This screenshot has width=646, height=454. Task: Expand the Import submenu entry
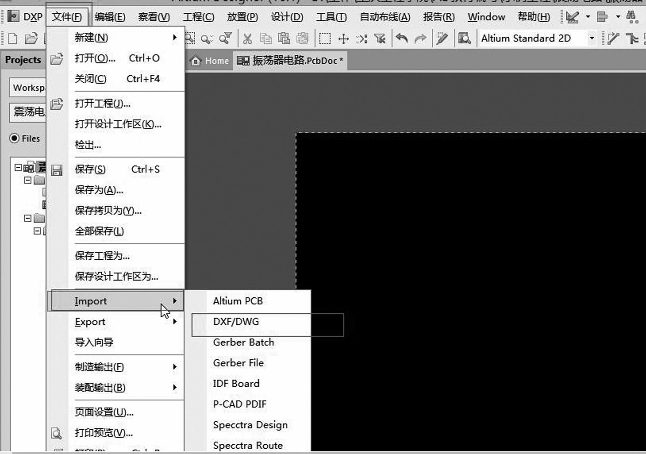point(115,301)
